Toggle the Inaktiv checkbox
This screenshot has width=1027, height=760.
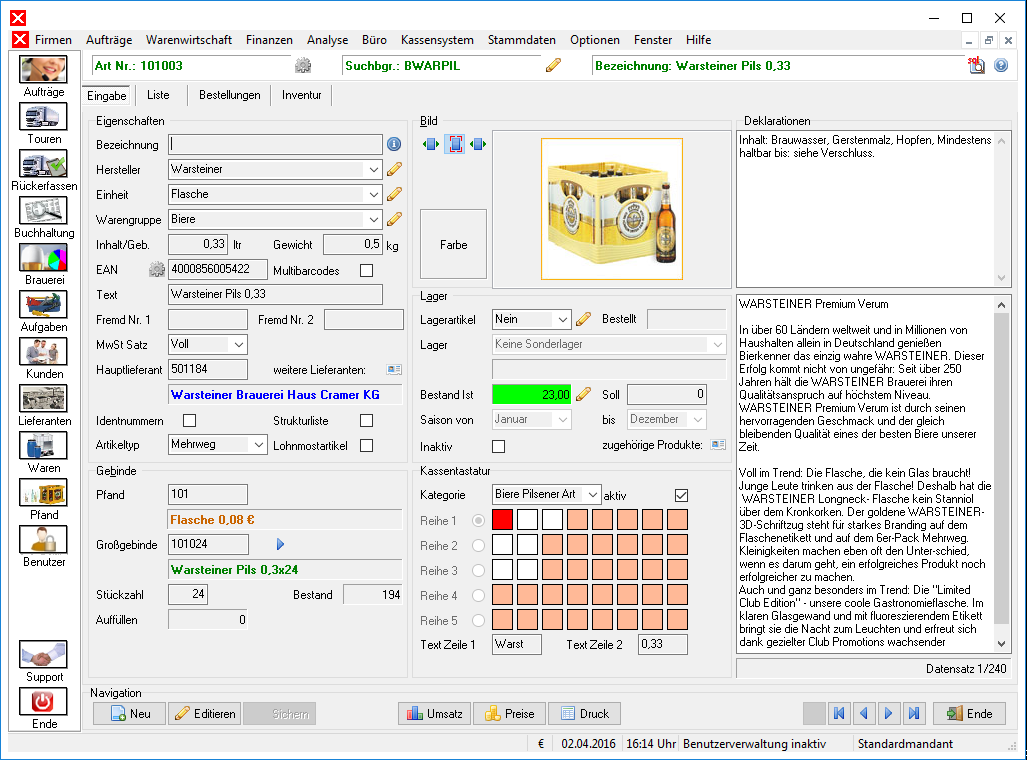click(x=498, y=446)
